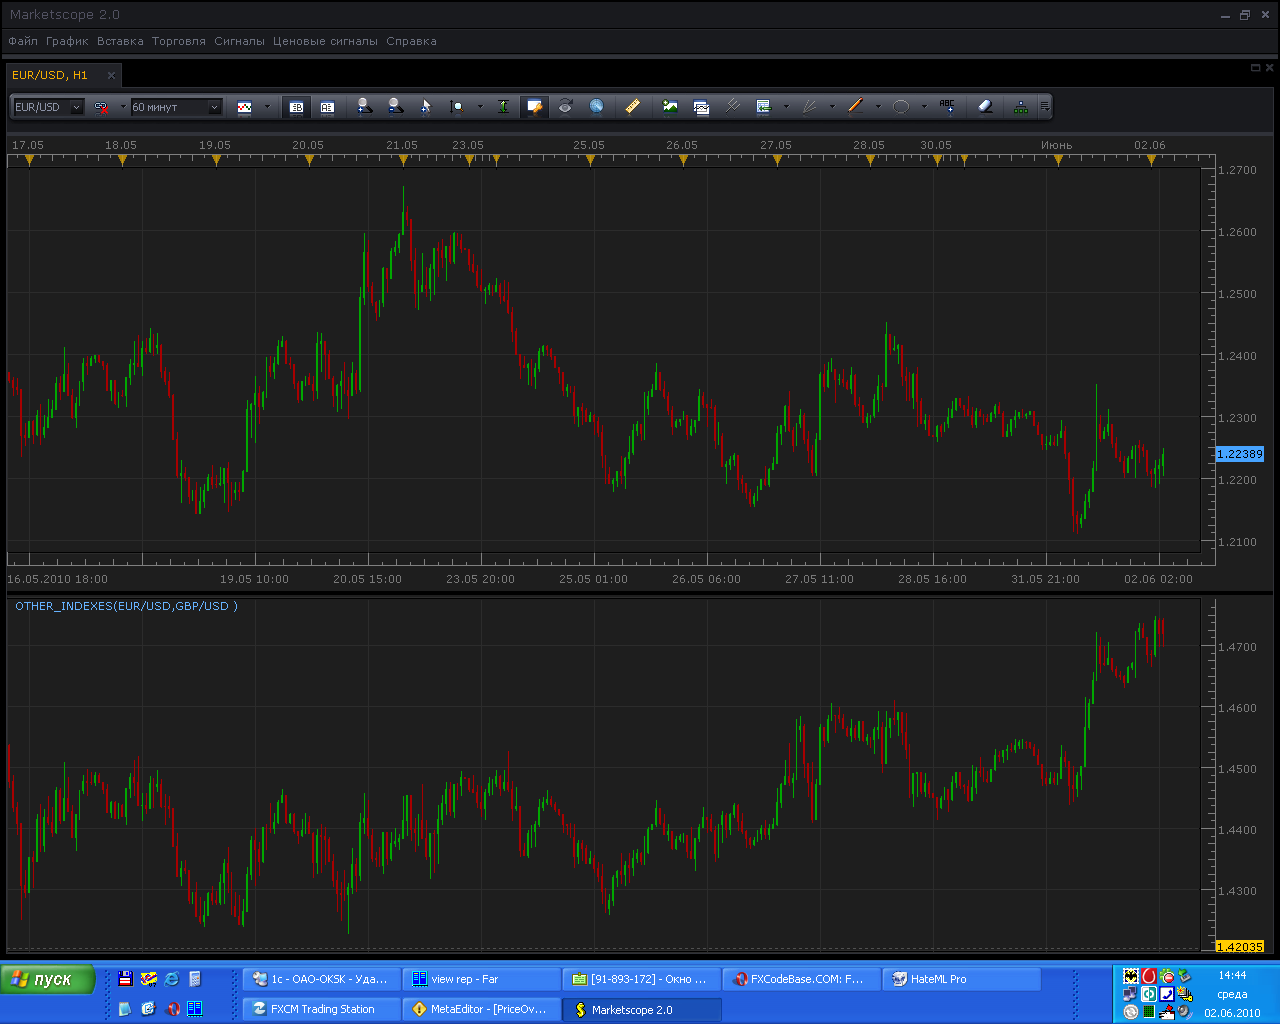Open the Торговля menu
Viewport: 1280px width, 1024px height.
pyautogui.click(x=179, y=41)
